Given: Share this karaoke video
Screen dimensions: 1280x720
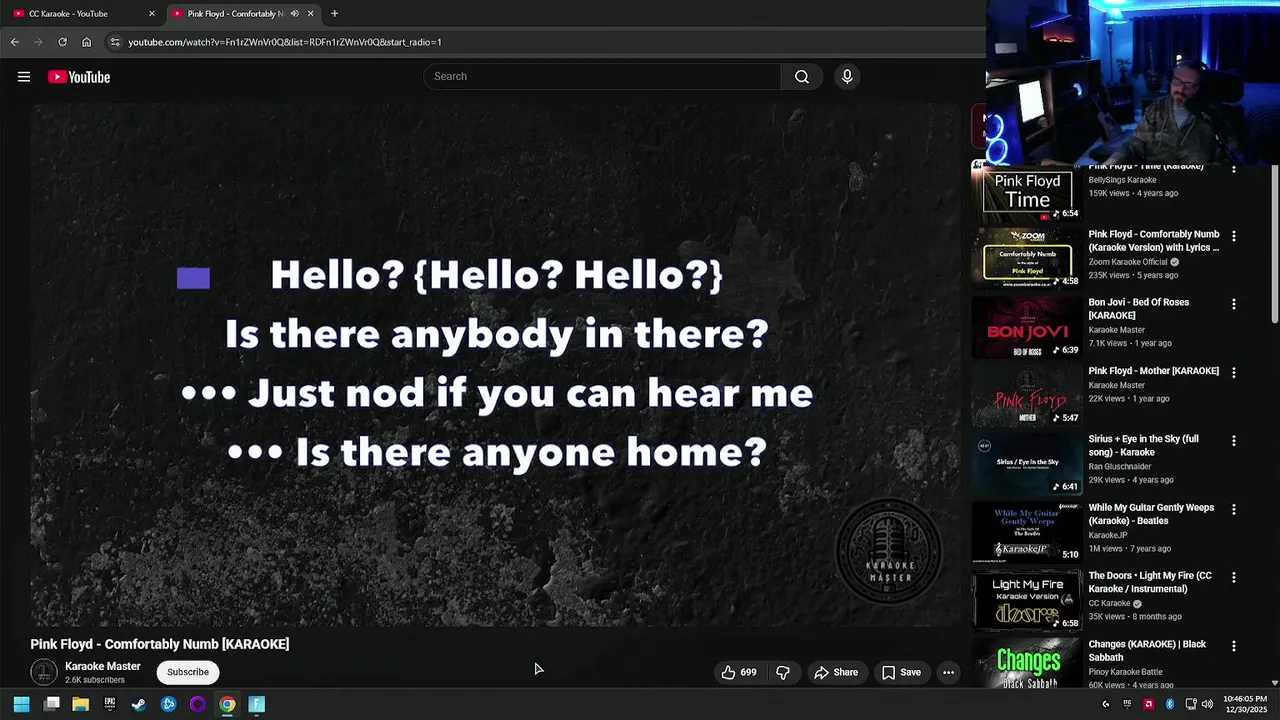Looking at the screenshot, I should (x=836, y=672).
